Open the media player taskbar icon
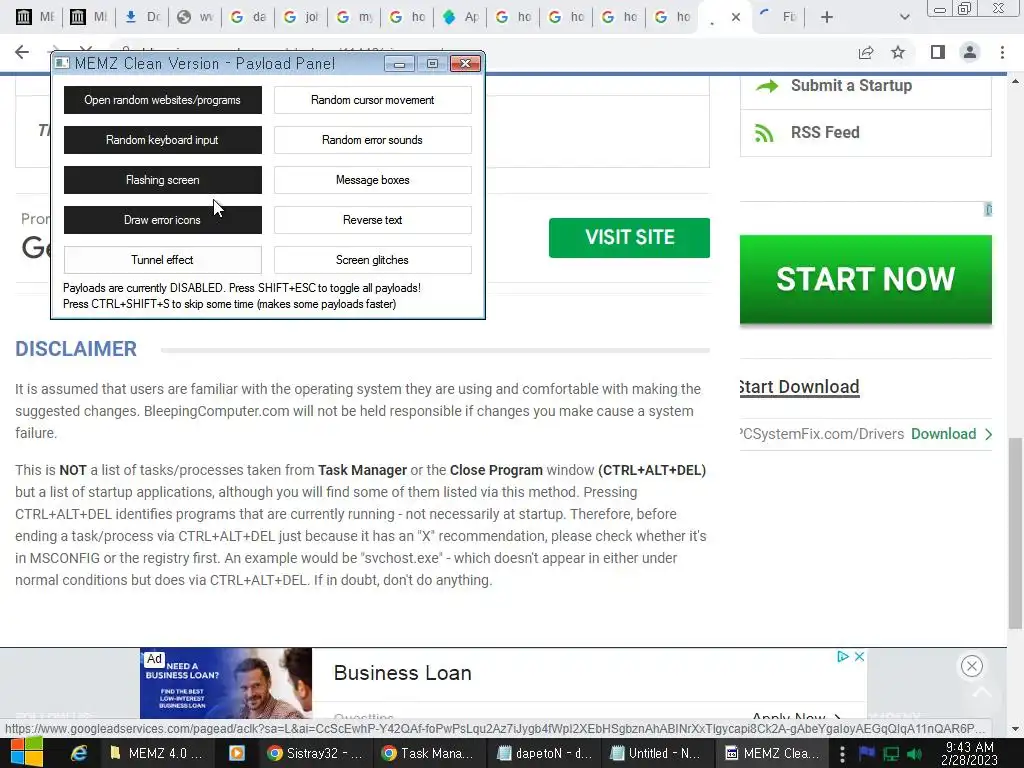1024x768 pixels. [x=236, y=753]
